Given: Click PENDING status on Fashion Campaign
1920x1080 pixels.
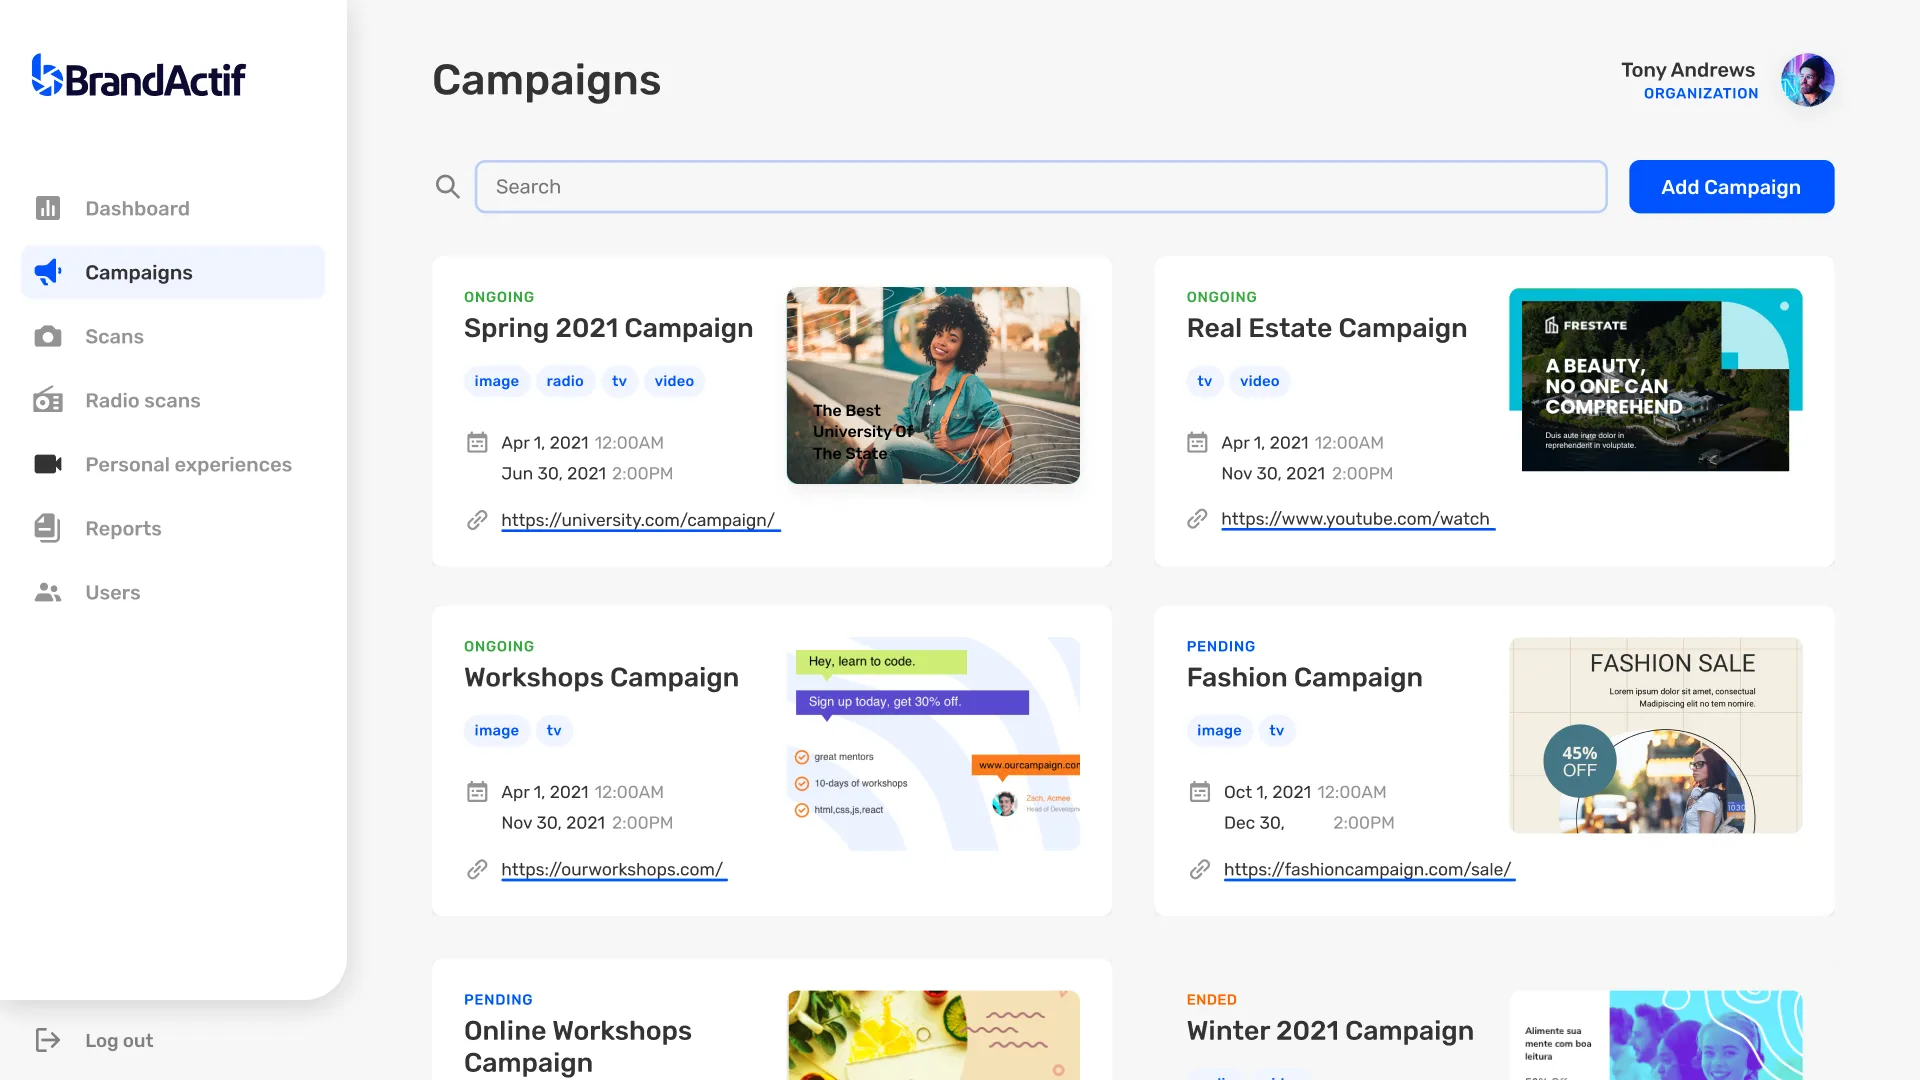Looking at the screenshot, I should click(1221, 646).
